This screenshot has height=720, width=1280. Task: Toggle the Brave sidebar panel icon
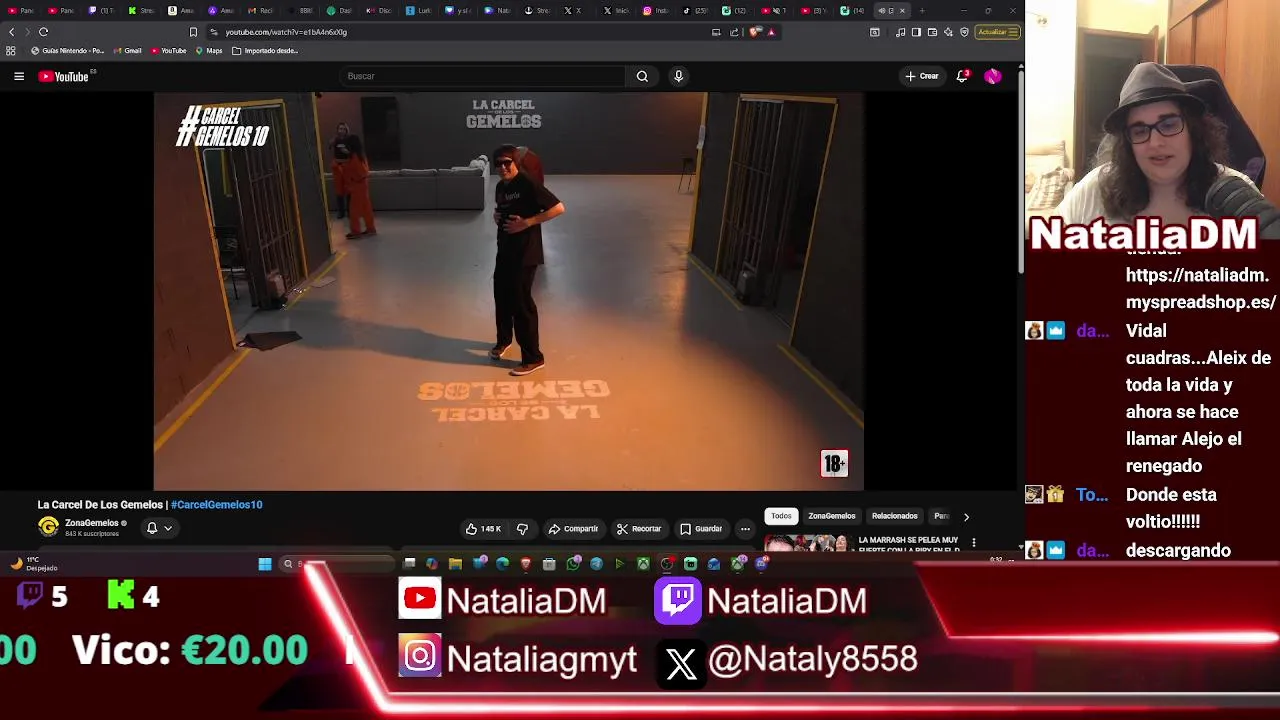916,32
